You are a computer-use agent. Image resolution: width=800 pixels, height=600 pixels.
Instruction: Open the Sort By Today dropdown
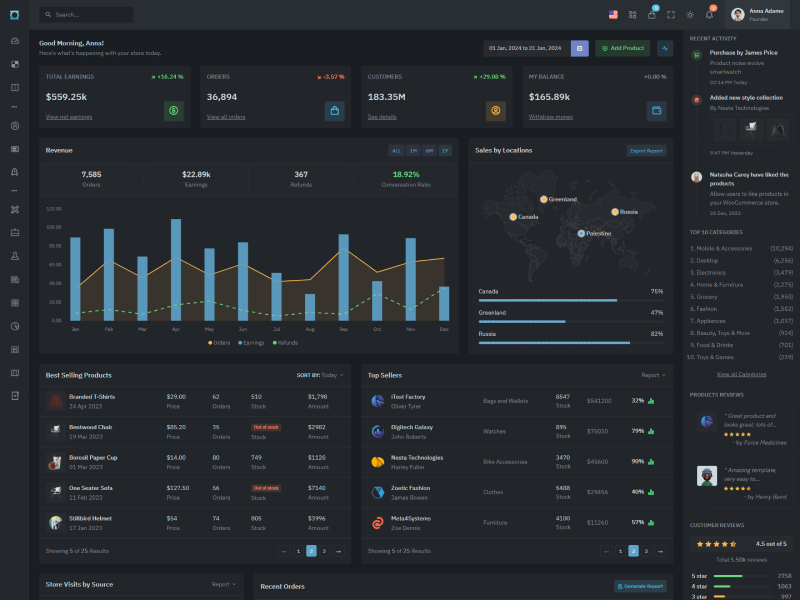pyautogui.click(x=320, y=375)
